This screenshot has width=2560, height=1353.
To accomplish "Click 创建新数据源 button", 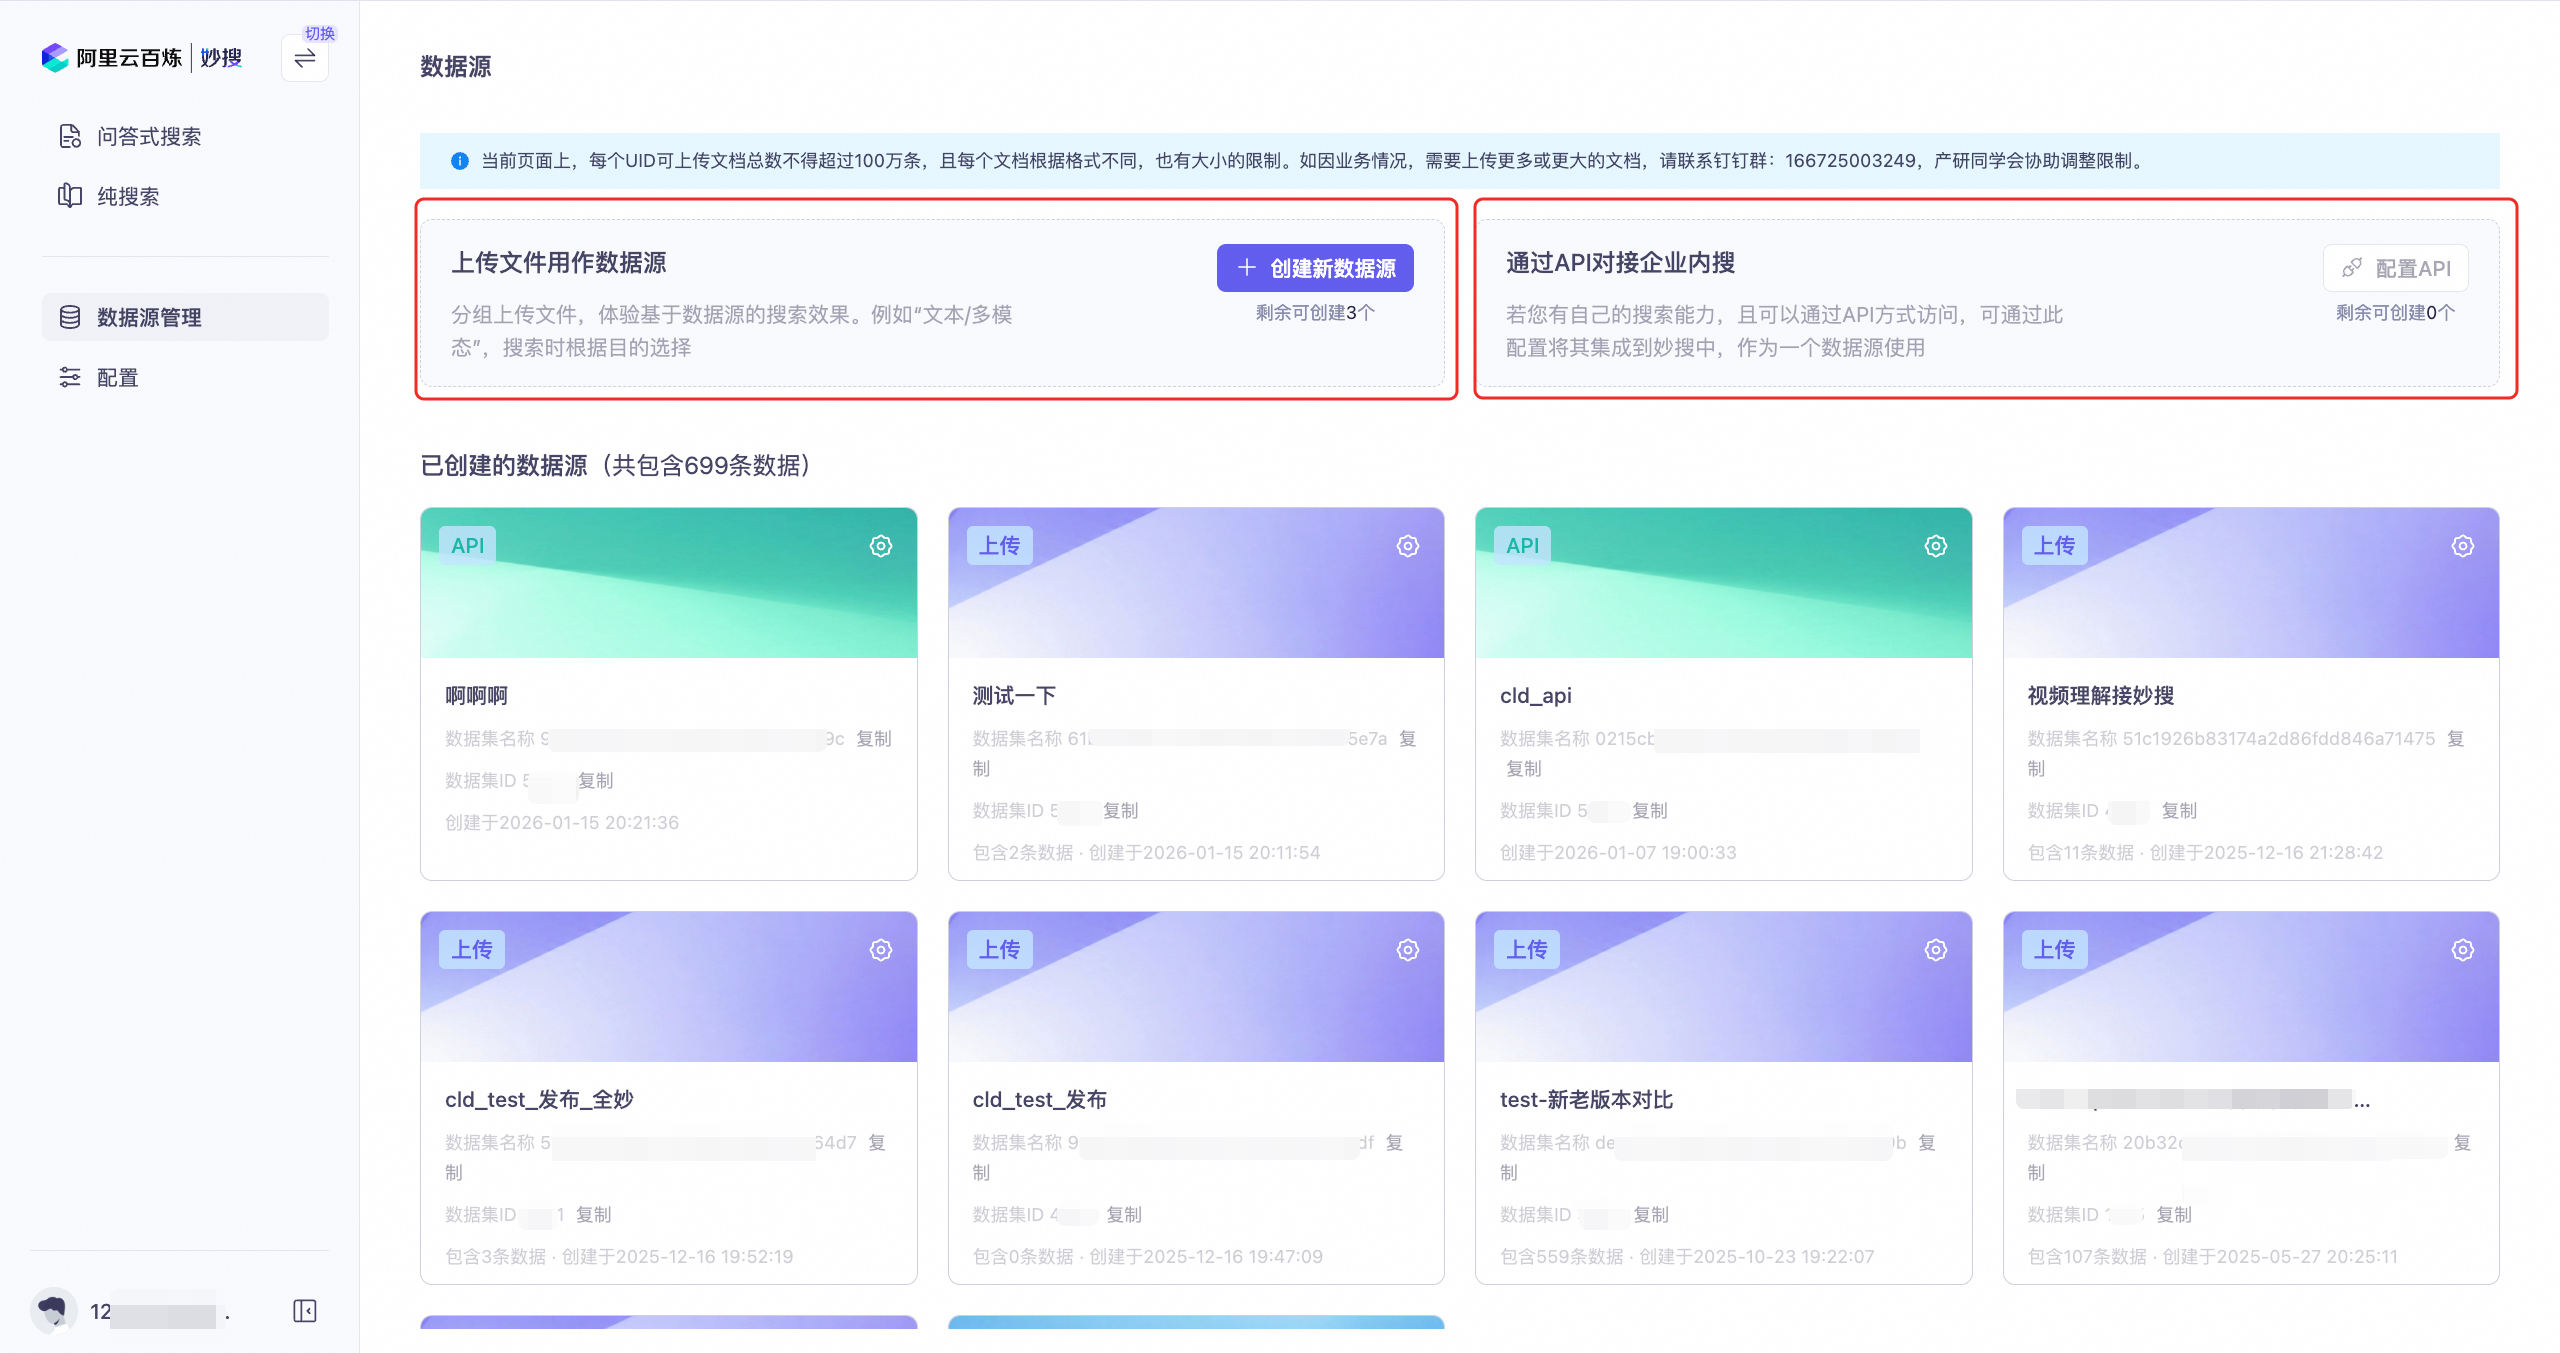I will click(x=1314, y=268).
